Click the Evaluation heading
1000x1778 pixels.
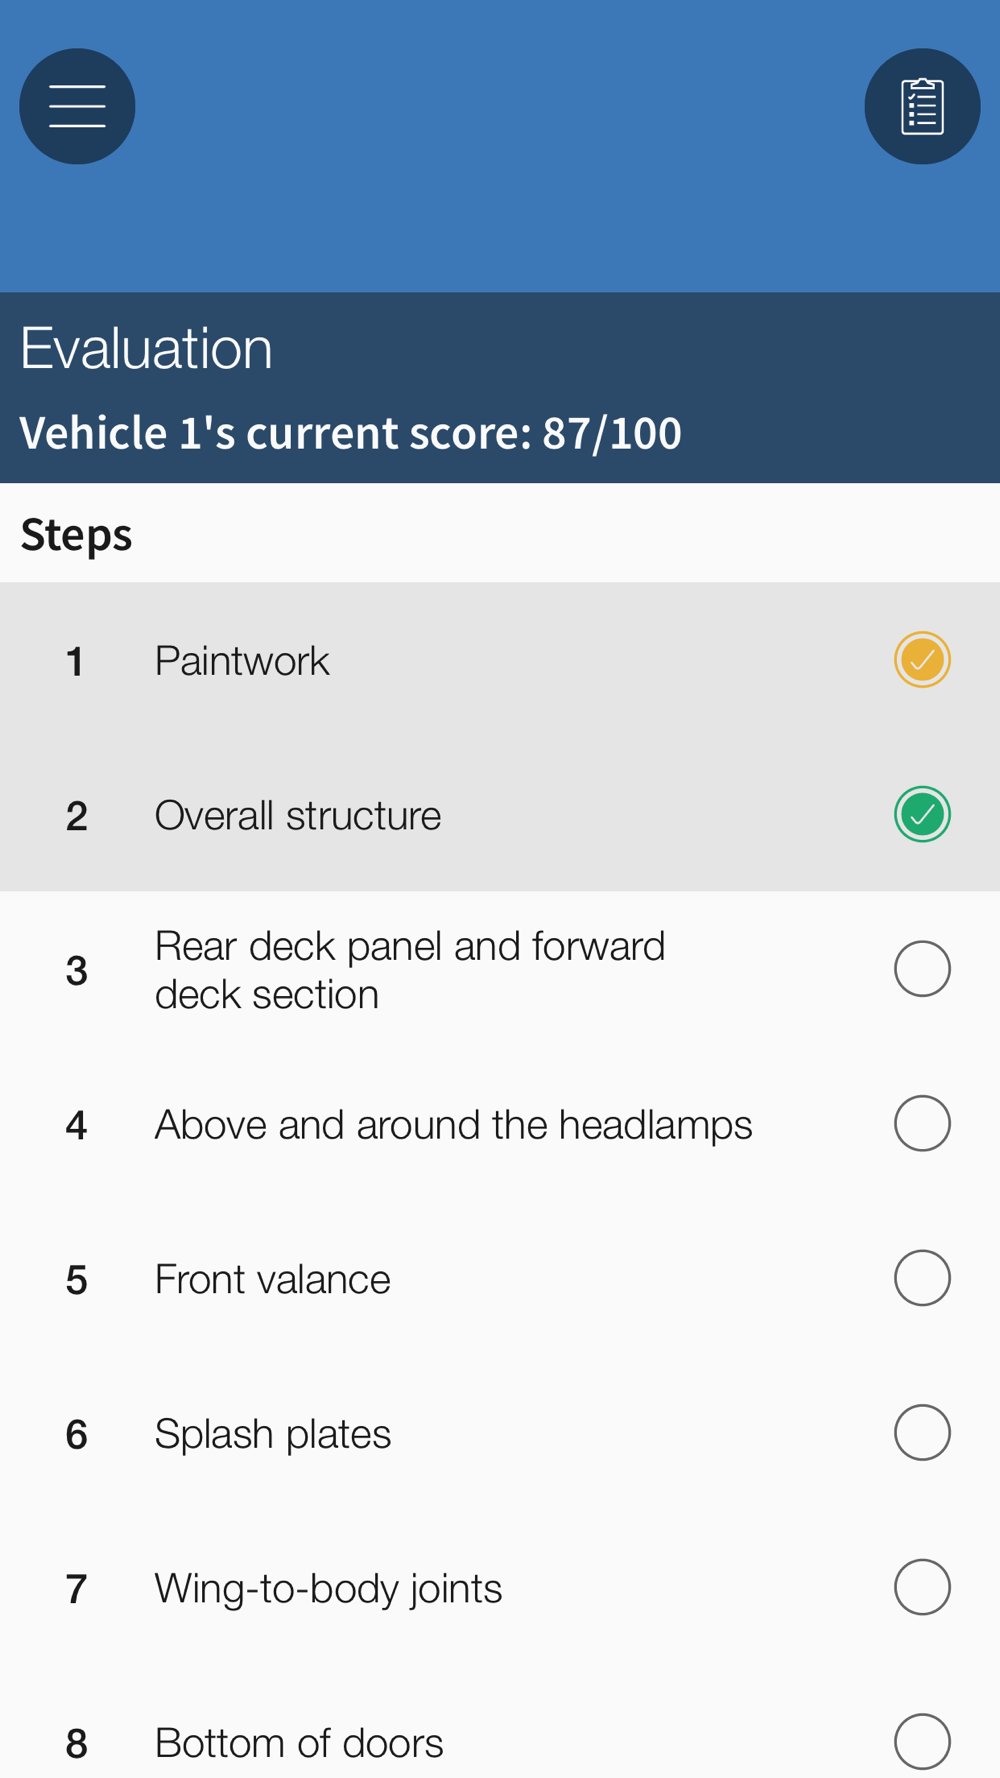tap(146, 348)
